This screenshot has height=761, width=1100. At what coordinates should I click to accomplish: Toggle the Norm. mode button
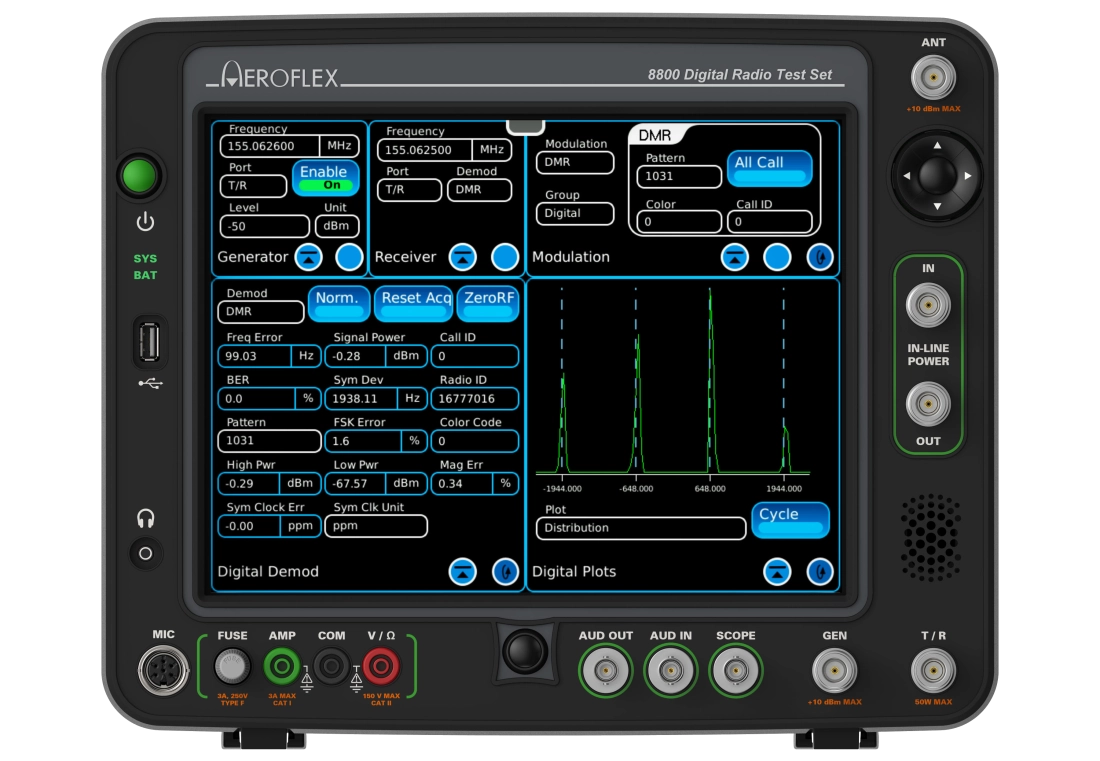pyautogui.click(x=338, y=303)
